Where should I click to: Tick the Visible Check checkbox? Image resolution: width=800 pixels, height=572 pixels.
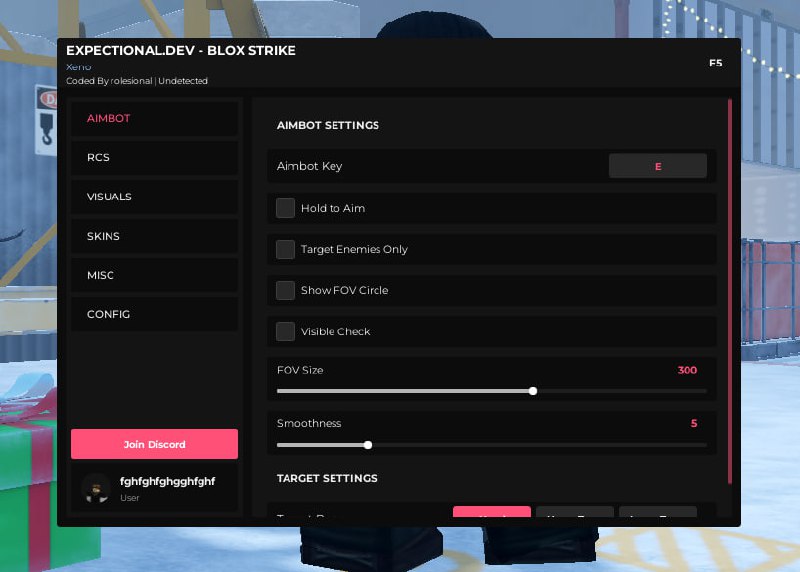285,332
